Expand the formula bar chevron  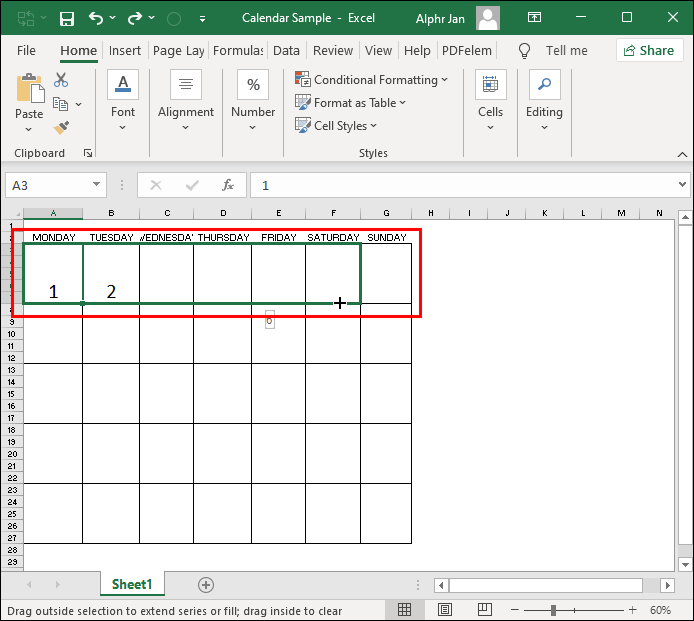point(682,185)
